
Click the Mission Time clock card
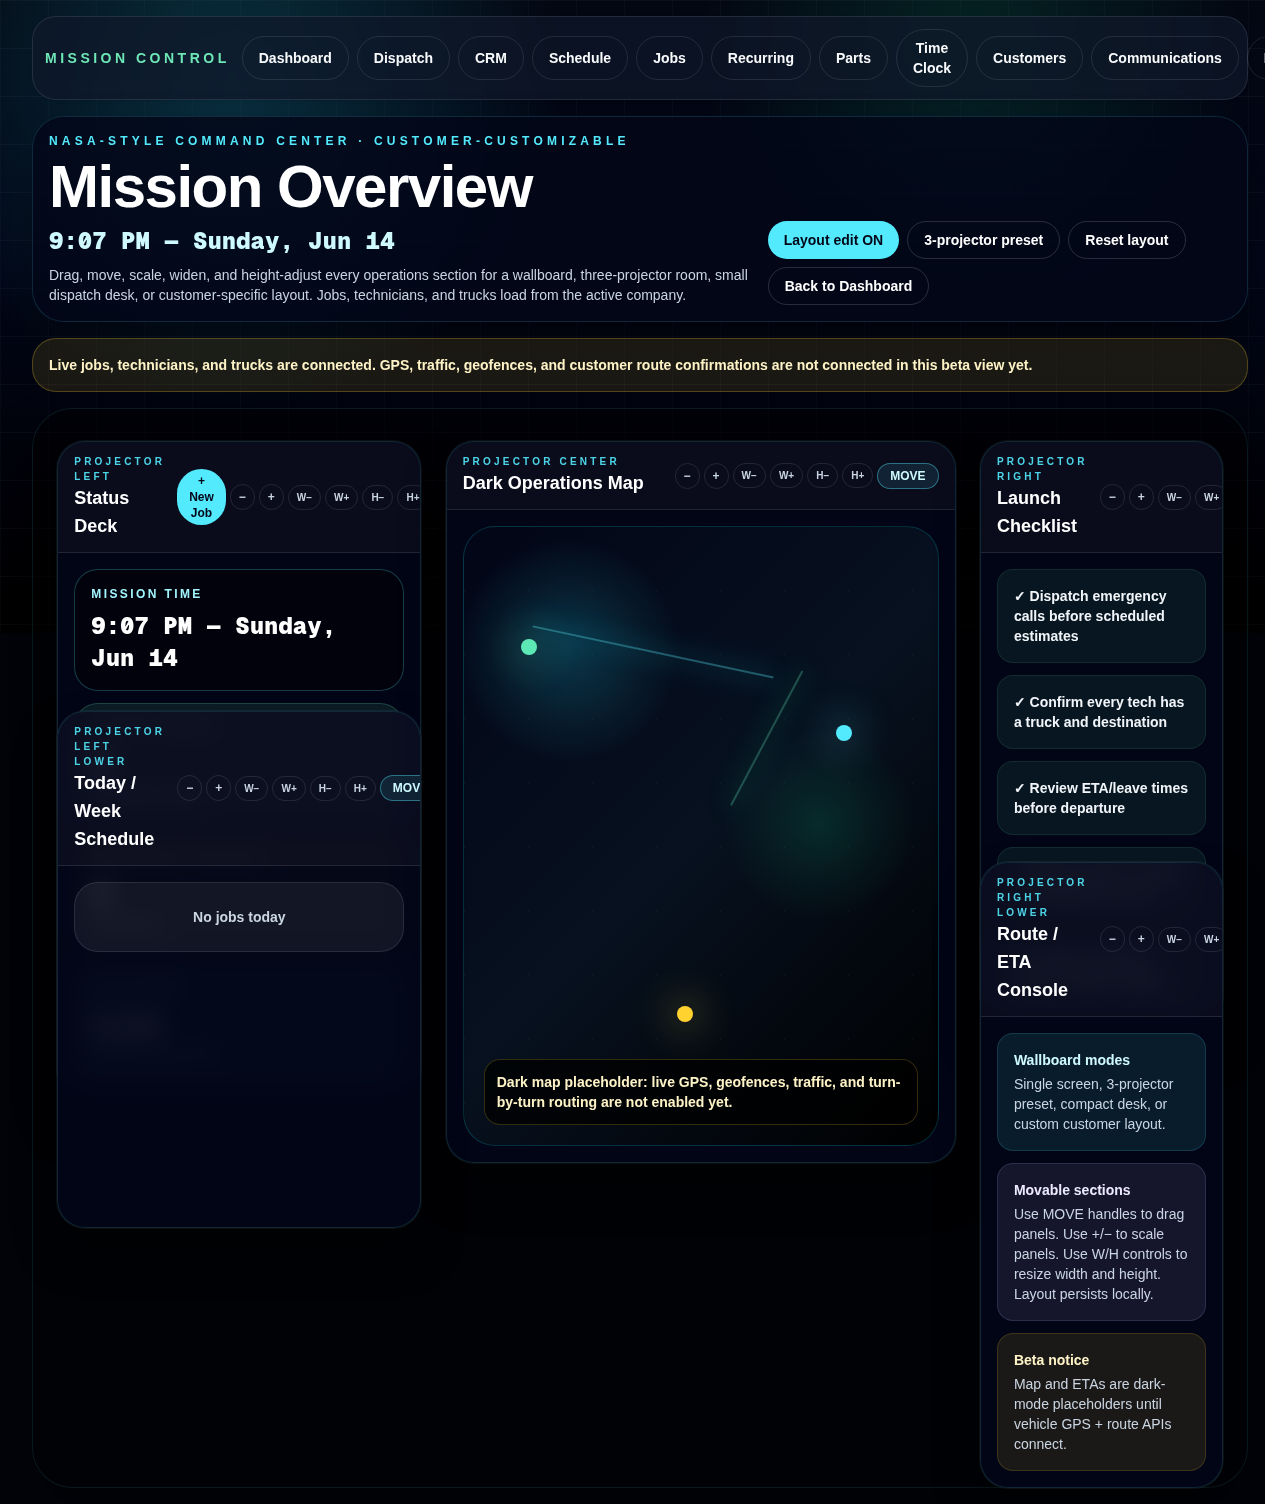pyautogui.click(x=239, y=630)
